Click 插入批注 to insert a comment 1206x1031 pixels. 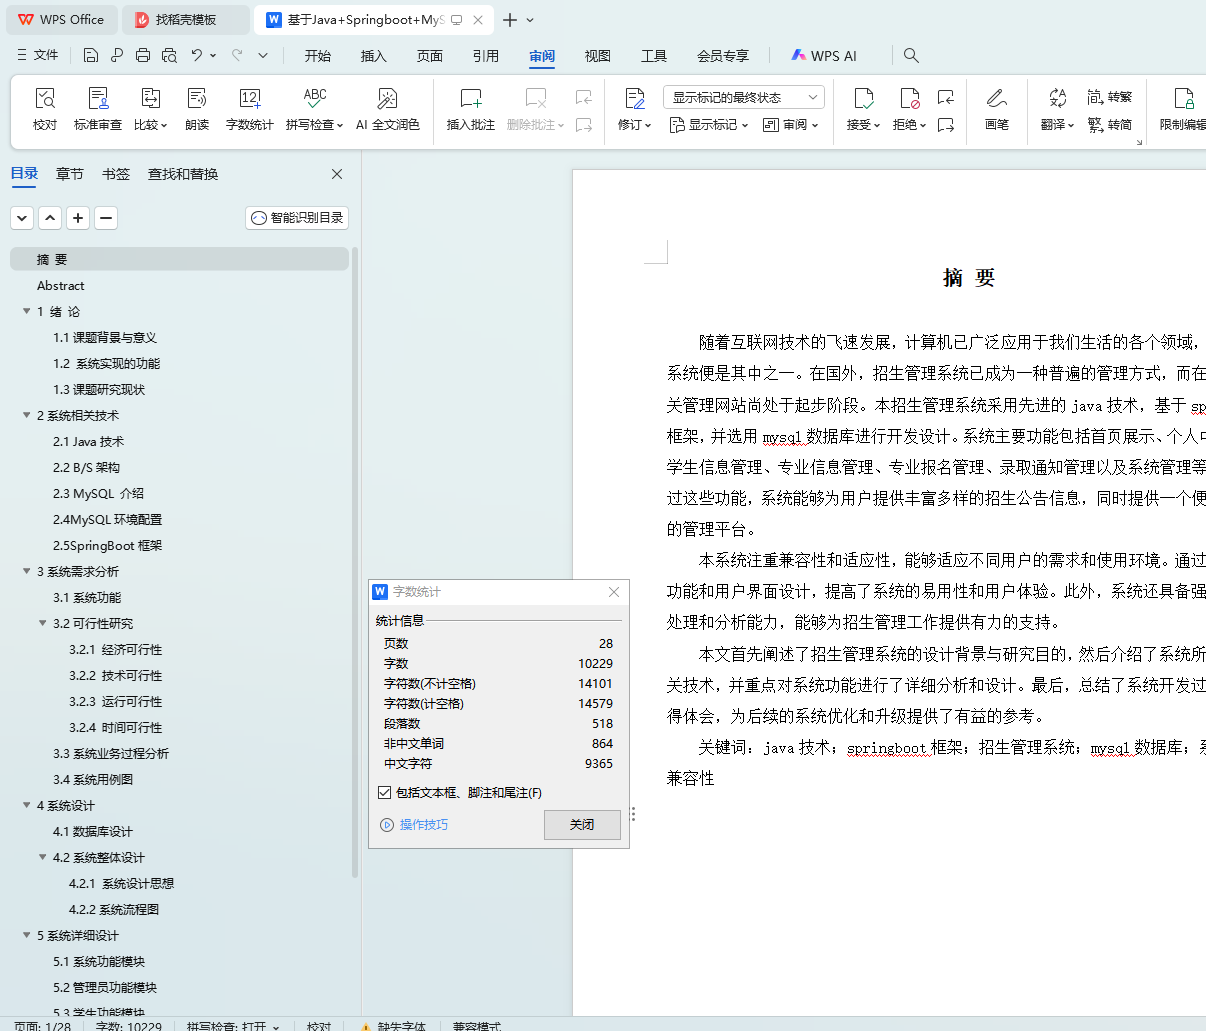pyautogui.click(x=471, y=109)
